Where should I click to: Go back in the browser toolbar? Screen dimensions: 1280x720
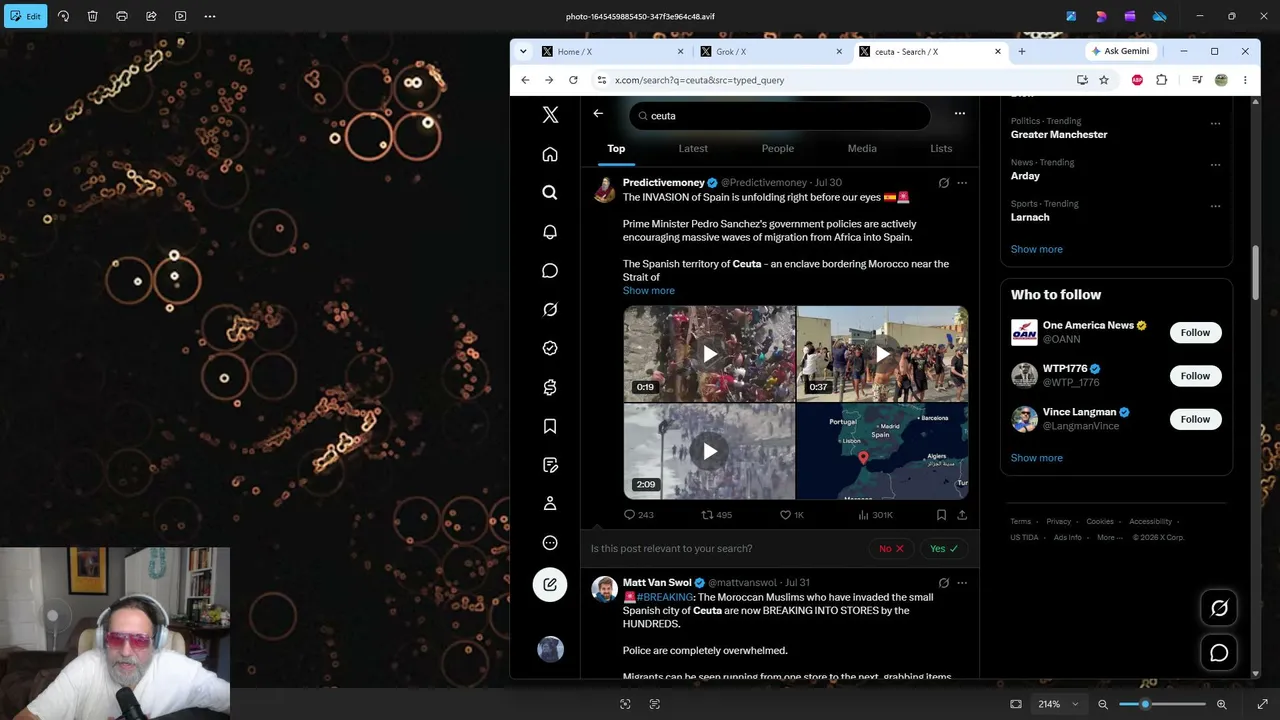[525, 80]
